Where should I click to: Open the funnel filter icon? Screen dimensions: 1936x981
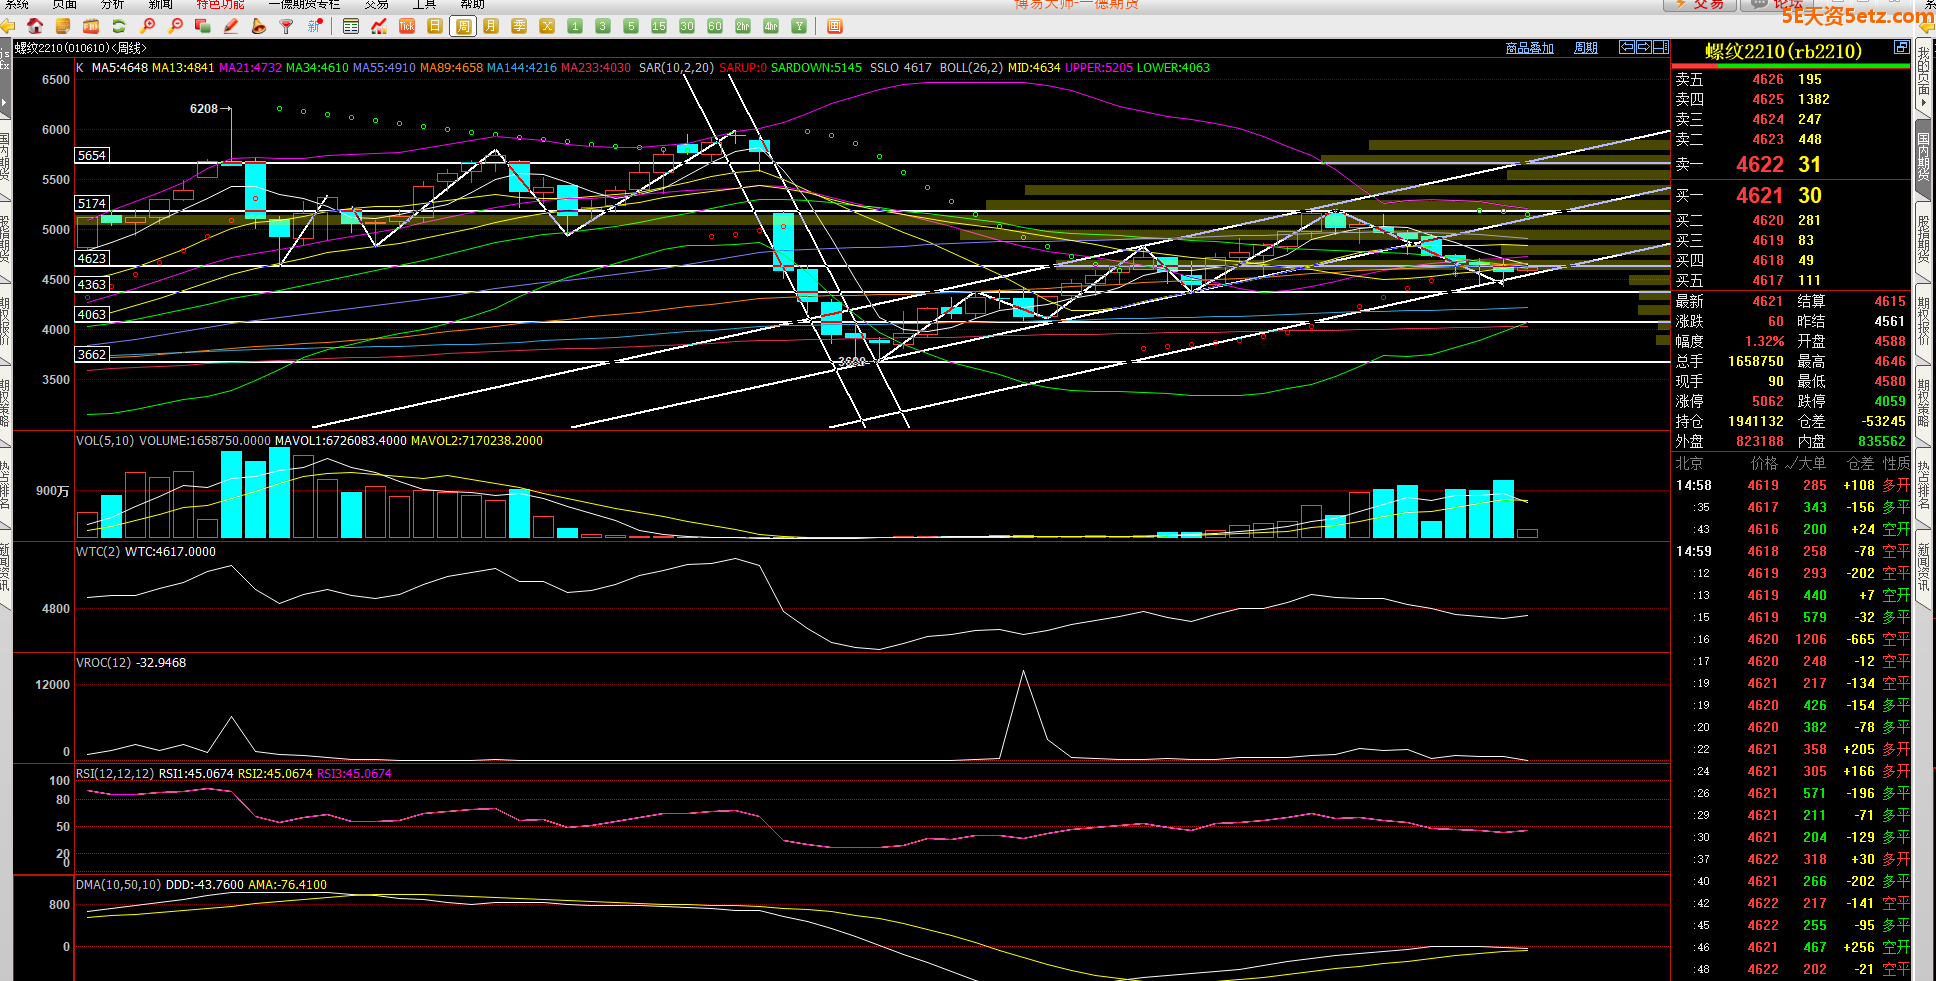[287, 26]
